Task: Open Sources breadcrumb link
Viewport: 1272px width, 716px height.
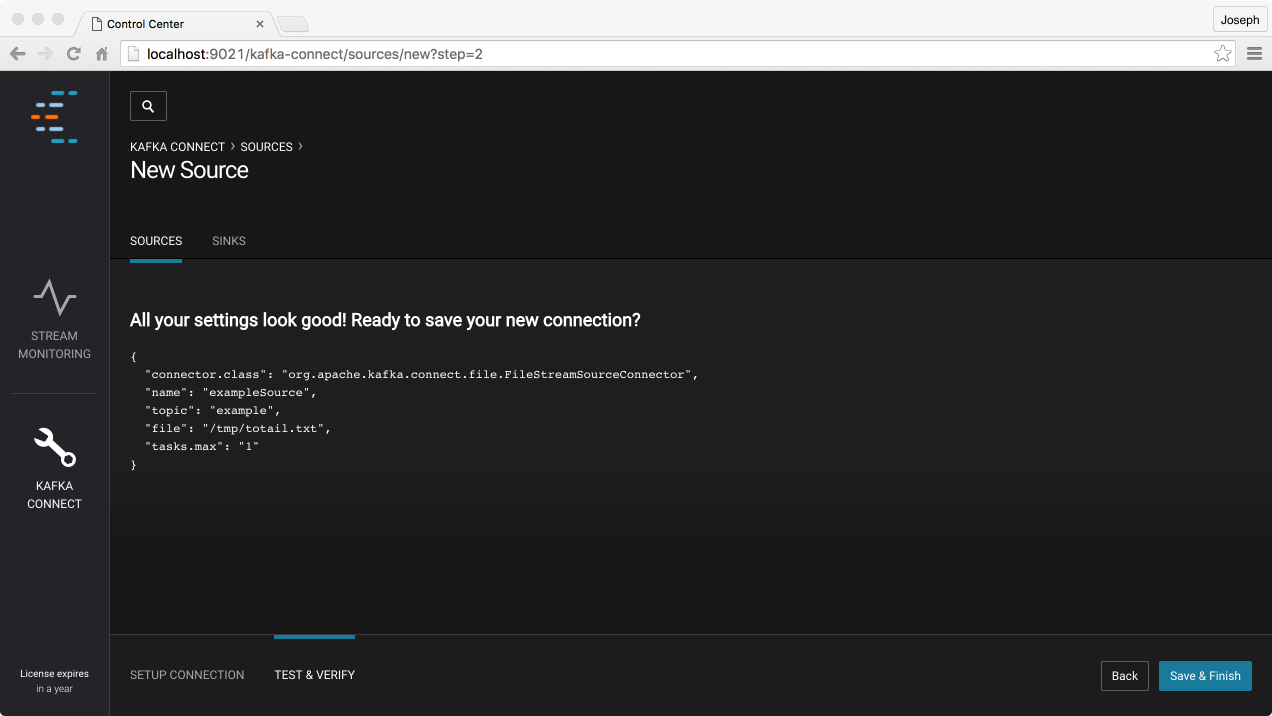Action: pos(266,147)
